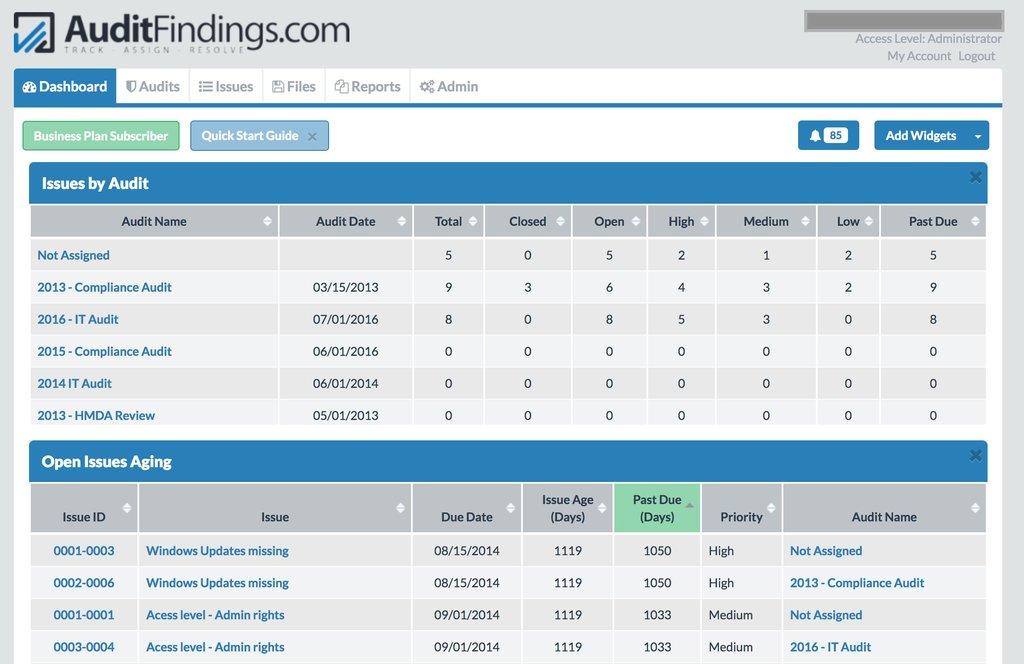Image resolution: width=1024 pixels, height=664 pixels.
Task: Open the Add Widgets dropdown arrow
Action: (x=978, y=136)
